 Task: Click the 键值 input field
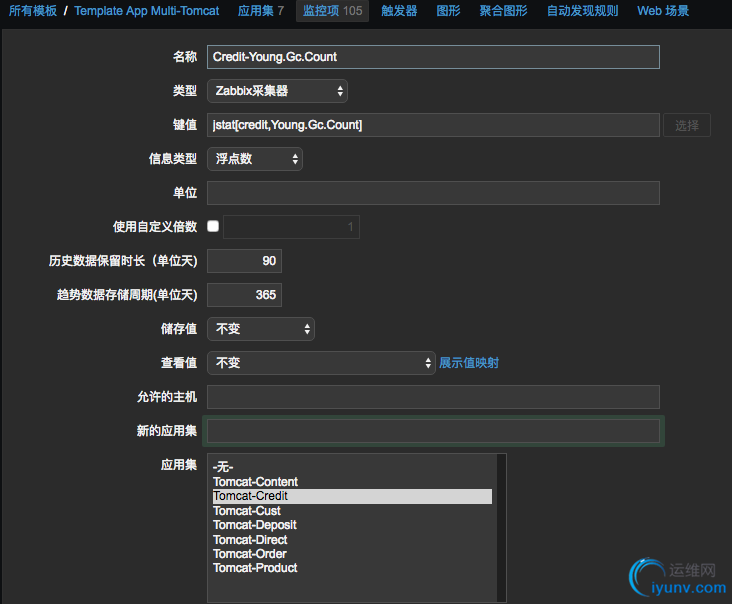433,125
